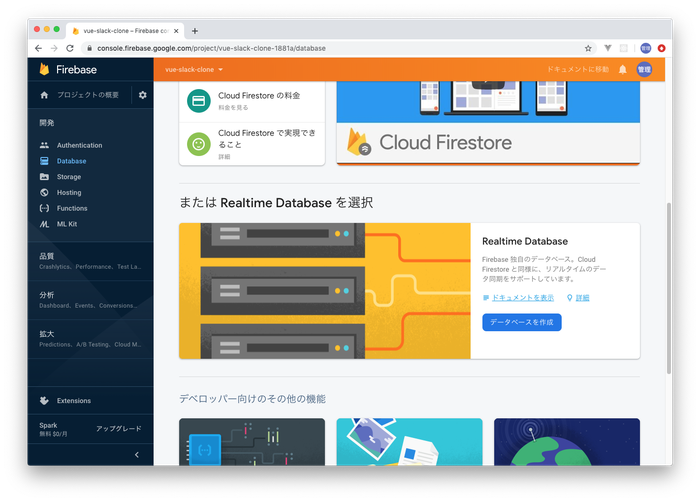The image size is (700, 502).
Task: Click the Vue devtools extension icon
Action: [608, 48]
